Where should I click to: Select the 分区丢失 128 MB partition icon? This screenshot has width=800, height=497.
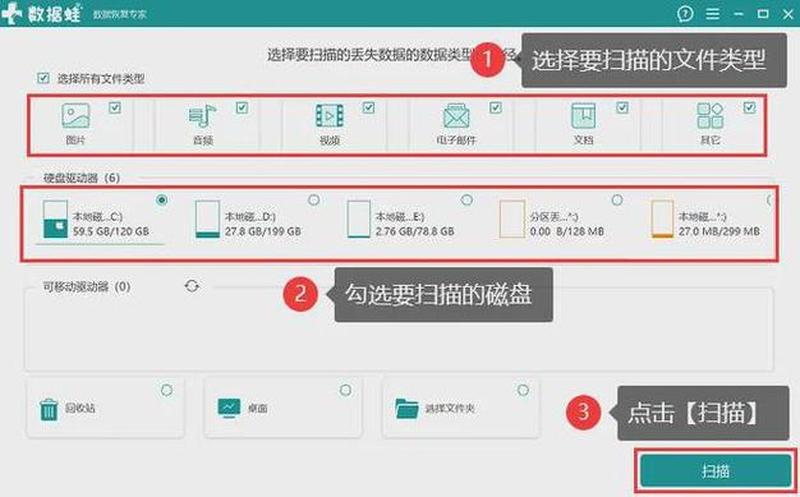coord(512,219)
